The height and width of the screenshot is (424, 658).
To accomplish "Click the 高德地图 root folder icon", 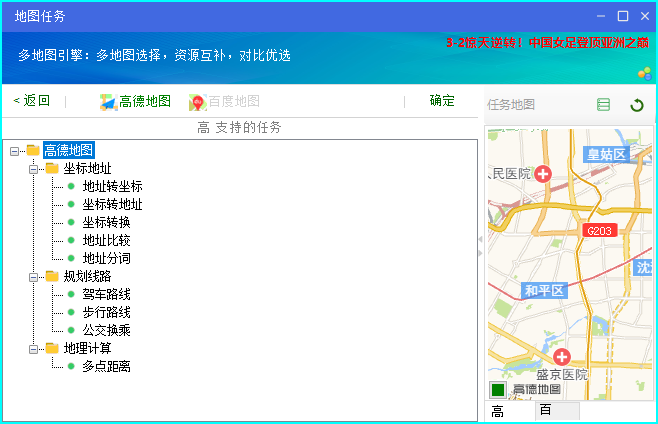I will click(33, 150).
